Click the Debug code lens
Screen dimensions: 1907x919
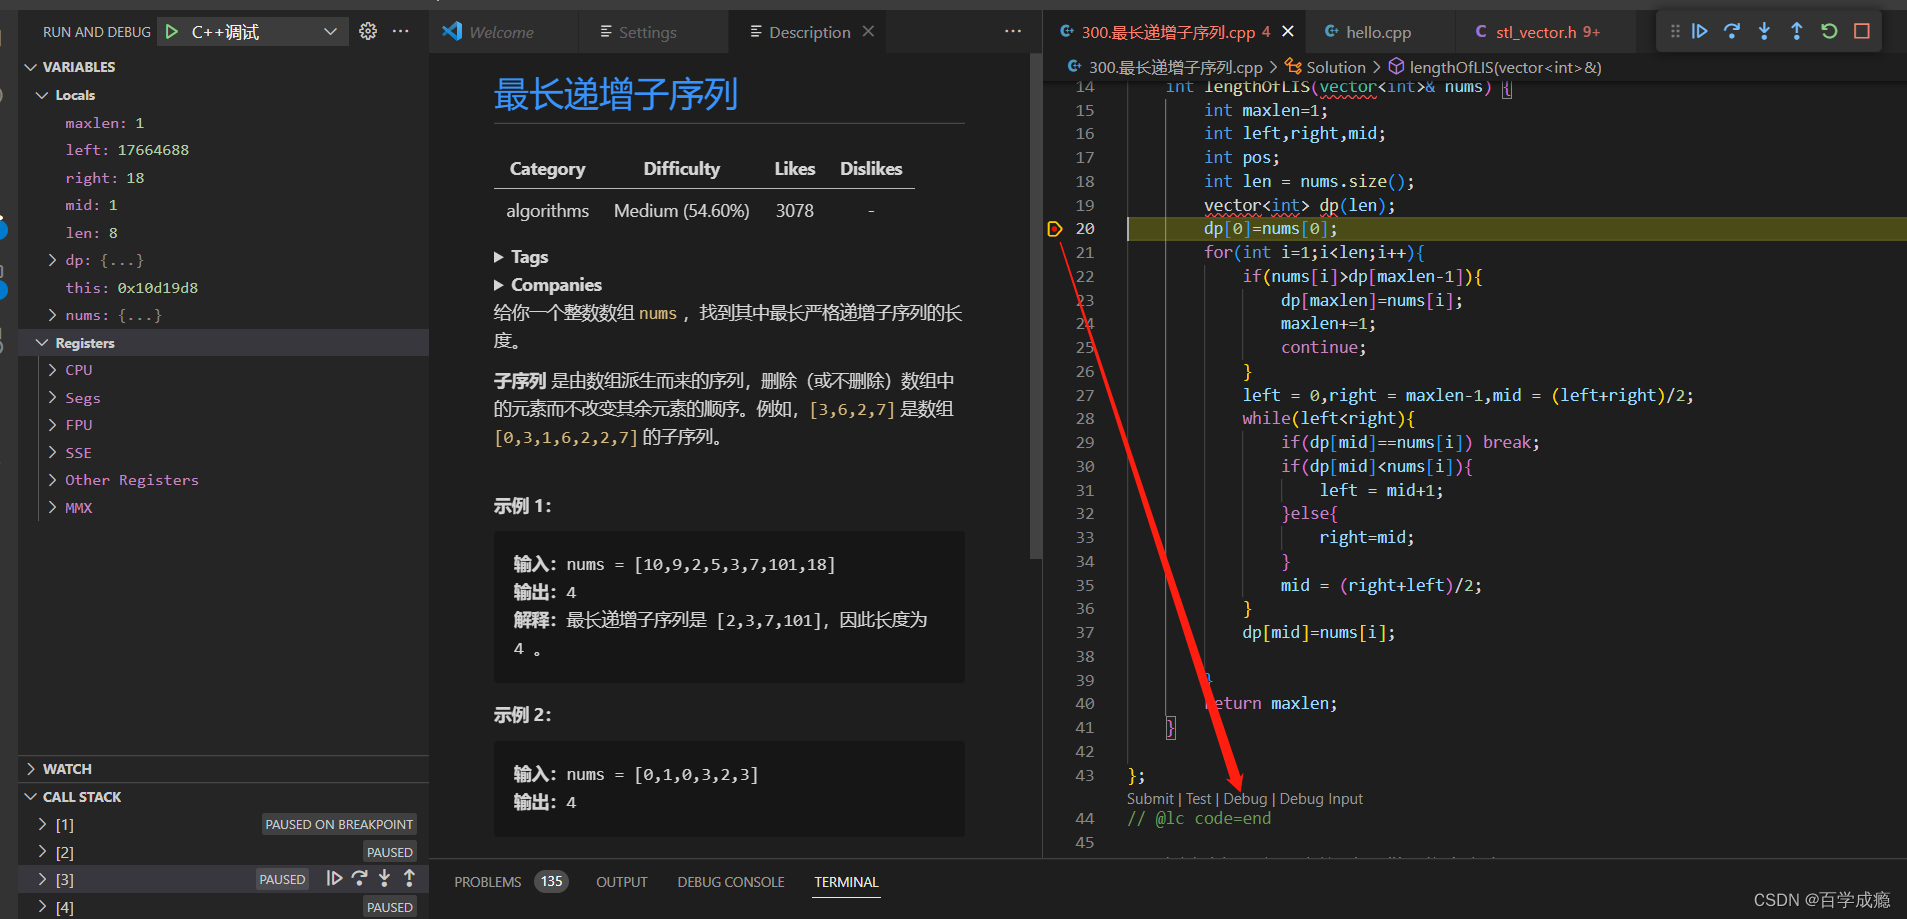pyautogui.click(x=1245, y=799)
